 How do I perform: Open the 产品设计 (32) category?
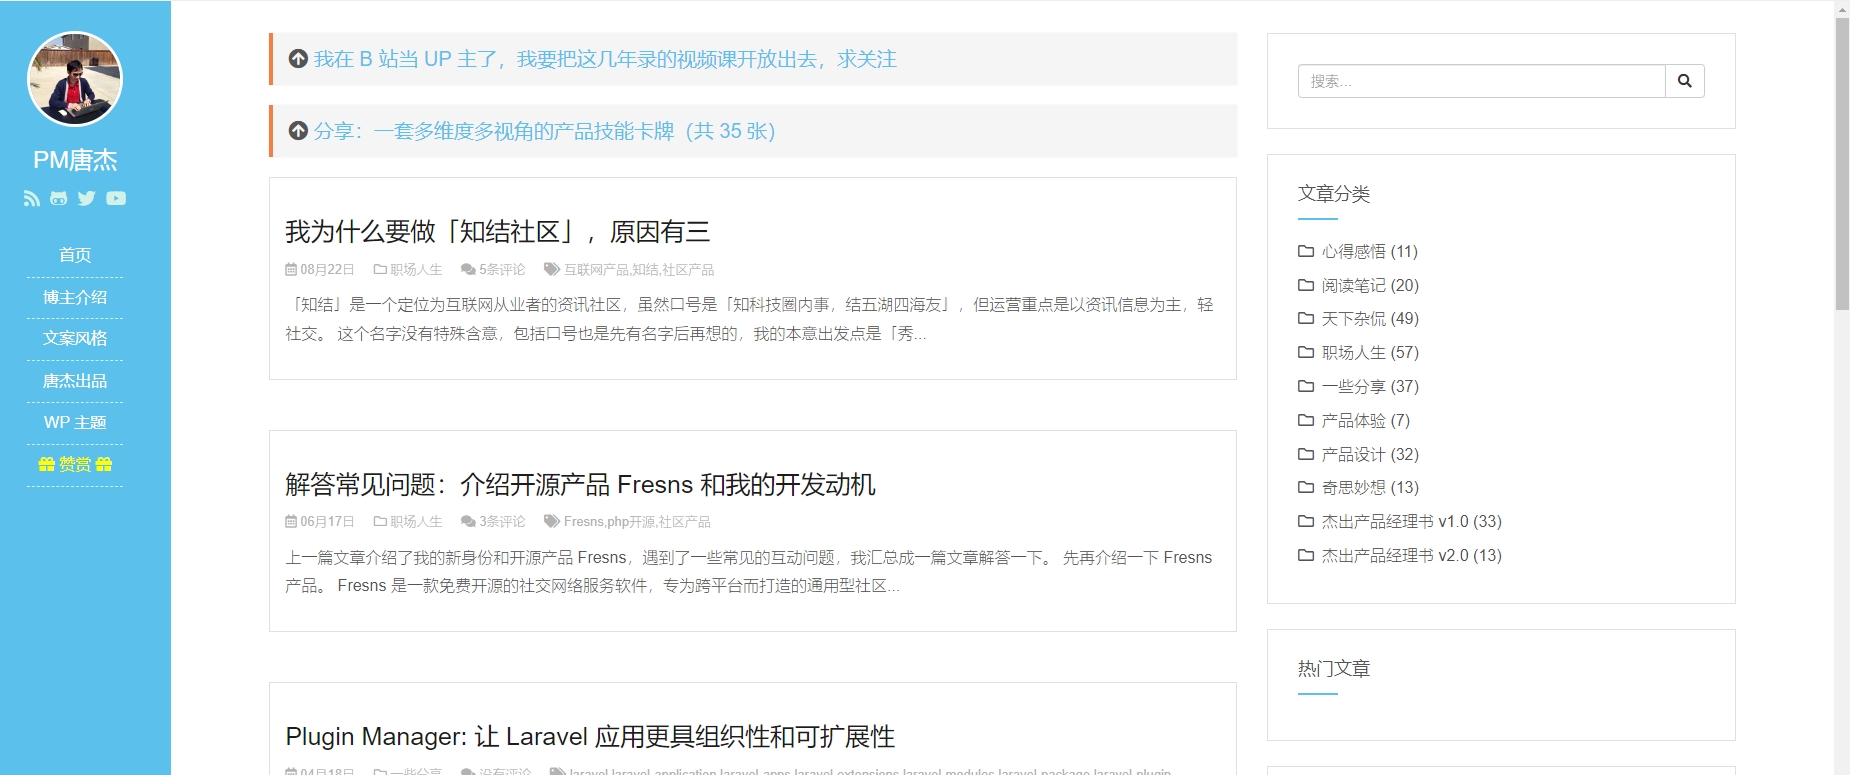pos(1370,454)
